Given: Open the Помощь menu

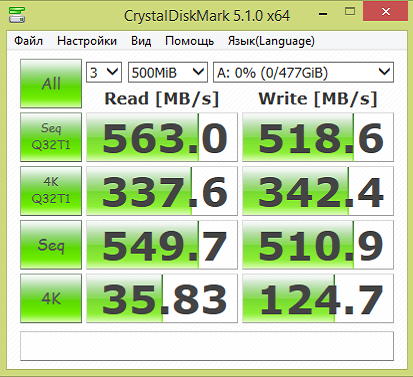Looking at the screenshot, I should (x=189, y=41).
